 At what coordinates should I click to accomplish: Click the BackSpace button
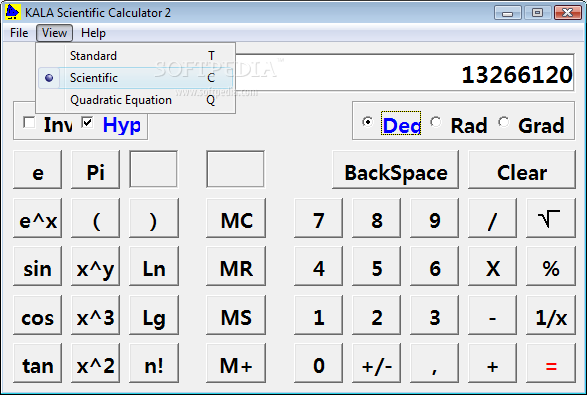point(395,170)
